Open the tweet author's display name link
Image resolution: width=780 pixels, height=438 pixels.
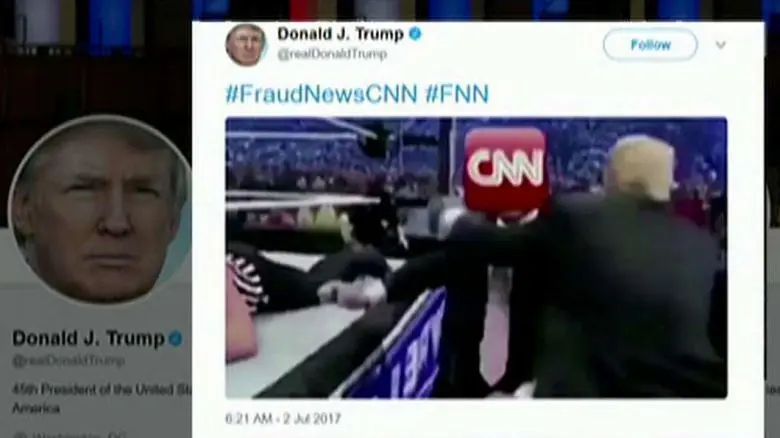341,34
